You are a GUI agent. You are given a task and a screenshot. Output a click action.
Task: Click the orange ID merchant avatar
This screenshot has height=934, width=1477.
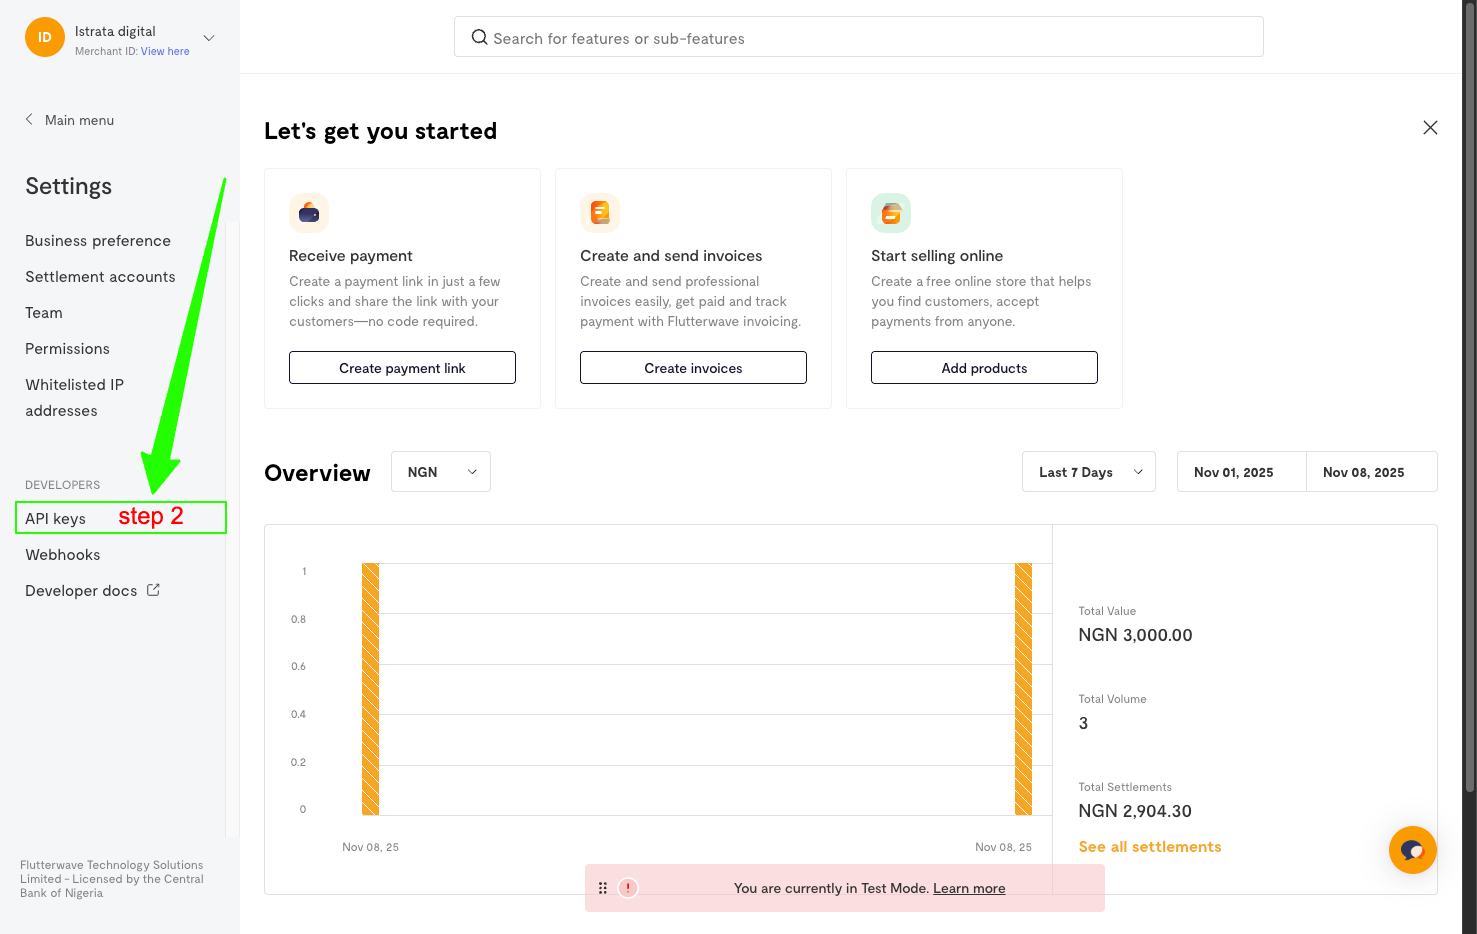(x=45, y=37)
